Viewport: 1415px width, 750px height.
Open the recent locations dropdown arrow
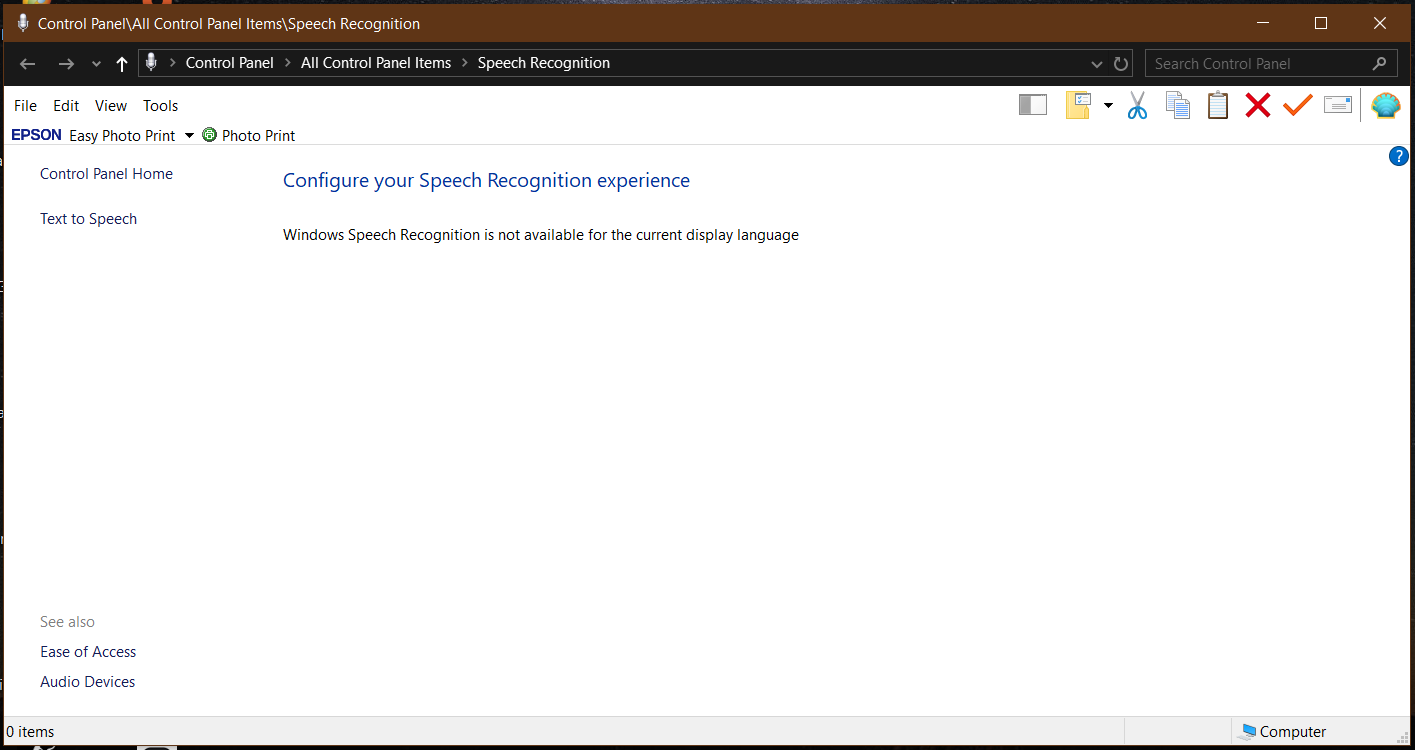coord(96,64)
